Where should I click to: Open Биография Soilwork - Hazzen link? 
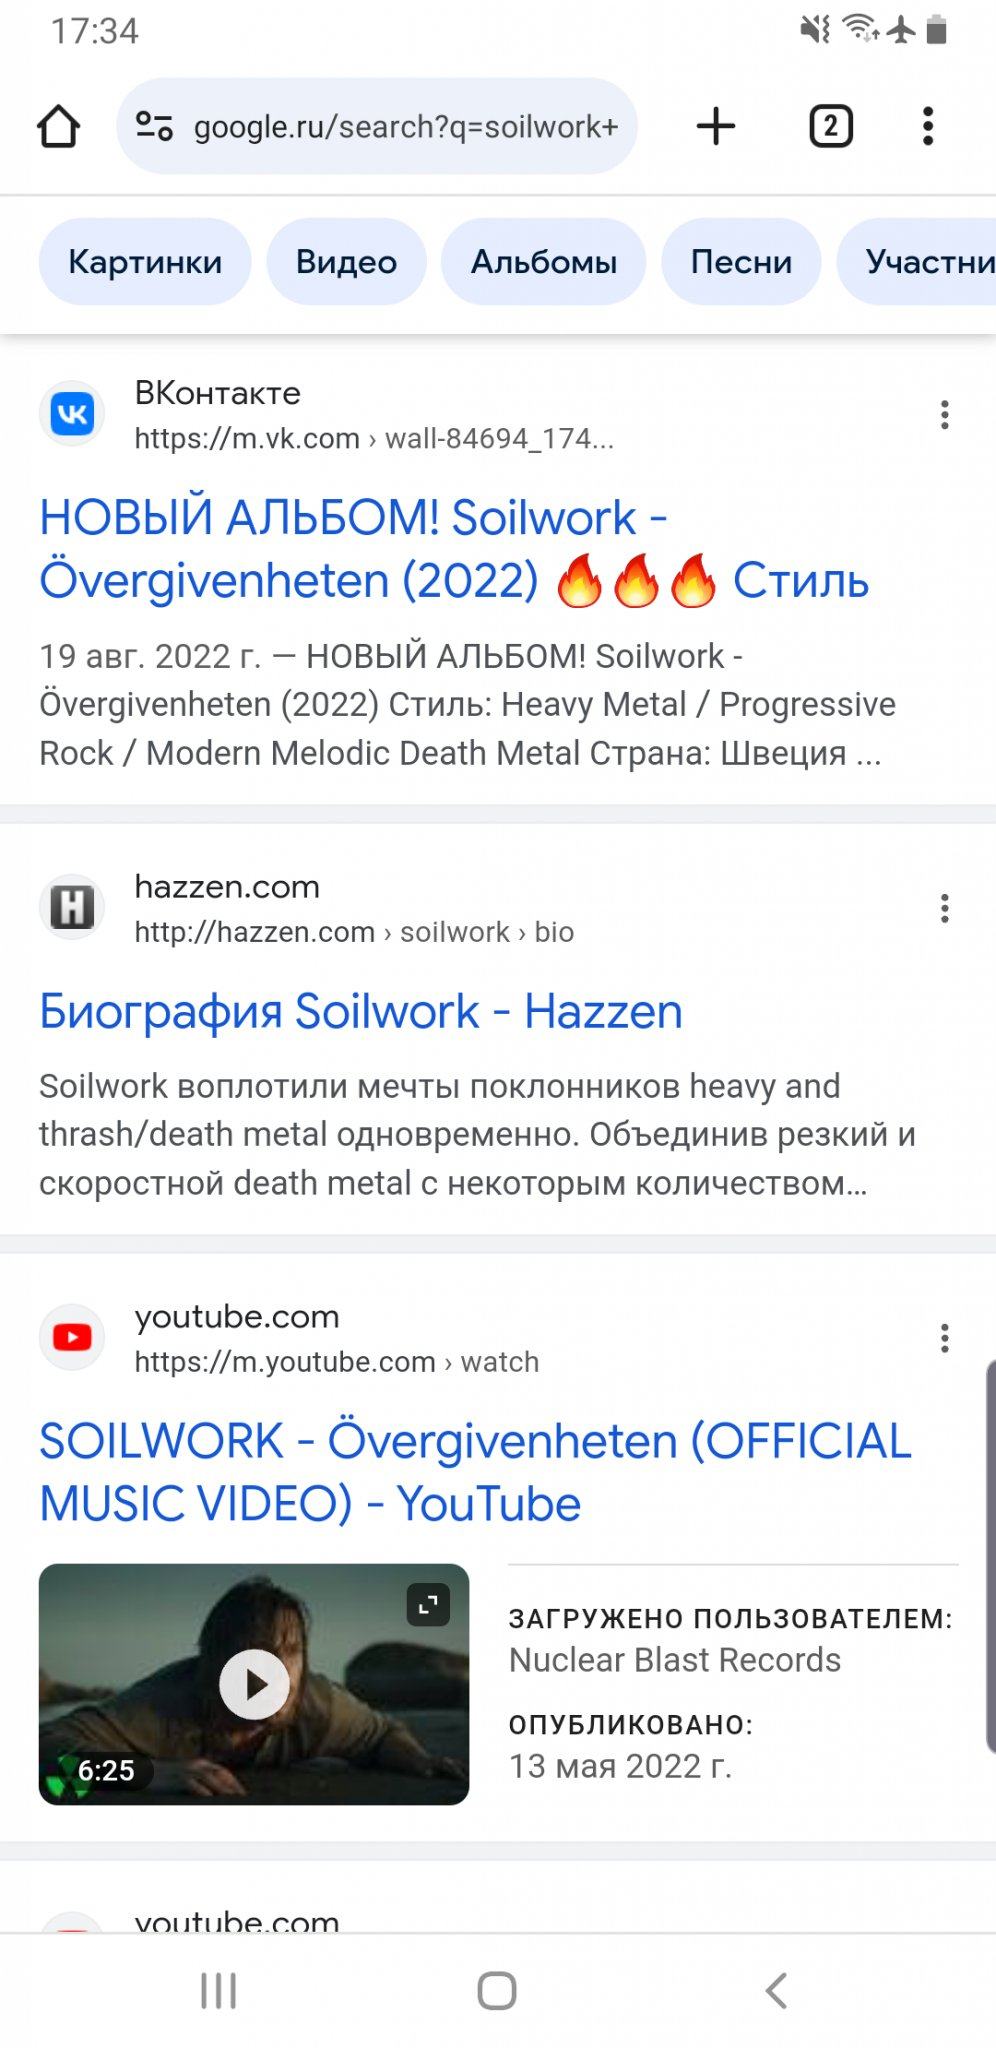coord(361,1012)
